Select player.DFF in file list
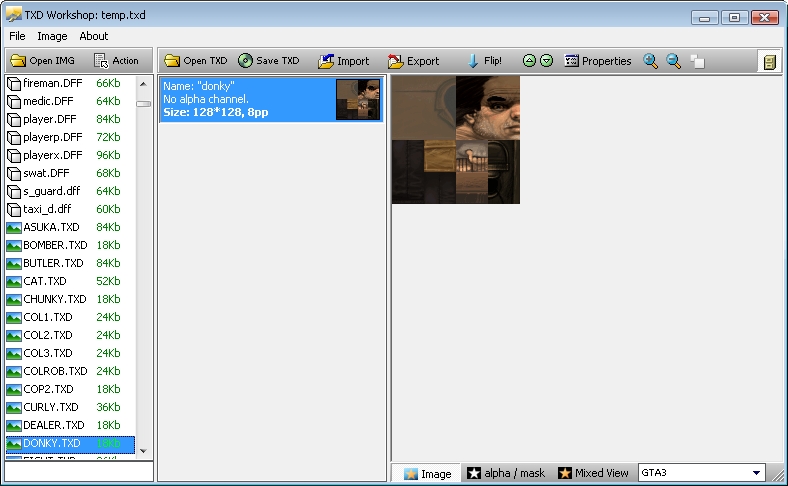This screenshot has width=788, height=486. coord(70,120)
